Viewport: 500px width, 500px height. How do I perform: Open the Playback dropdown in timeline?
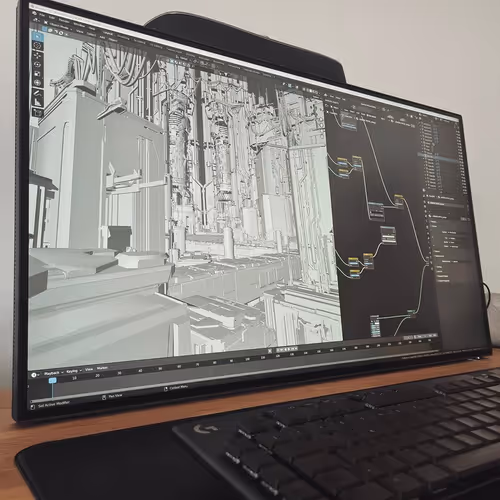click(53, 373)
